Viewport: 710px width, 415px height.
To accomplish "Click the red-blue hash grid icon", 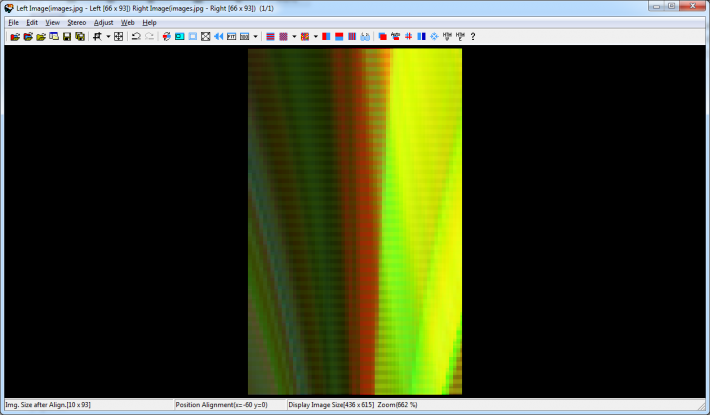I will pyautogui.click(x=408, y=37).
